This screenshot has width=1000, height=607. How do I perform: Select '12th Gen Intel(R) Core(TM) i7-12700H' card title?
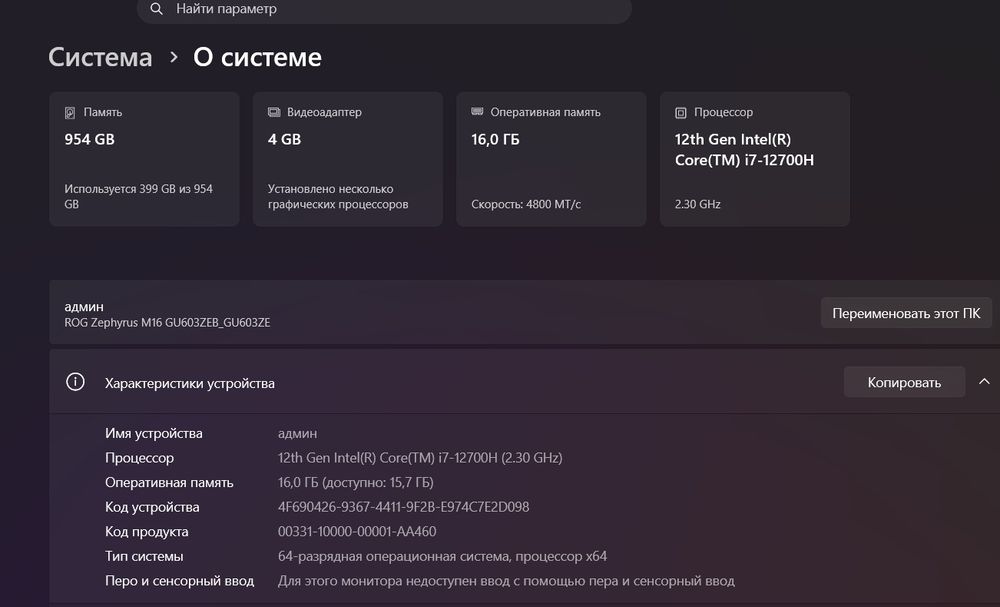(744, 150)
